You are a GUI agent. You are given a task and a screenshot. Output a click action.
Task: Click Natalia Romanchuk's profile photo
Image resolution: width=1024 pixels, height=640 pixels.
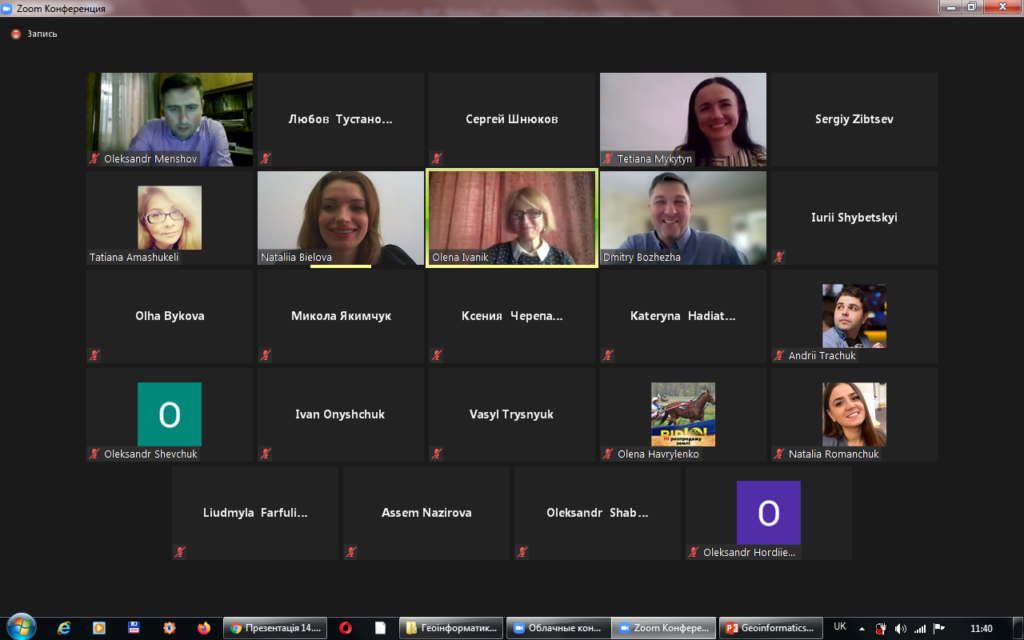(853, 413)
